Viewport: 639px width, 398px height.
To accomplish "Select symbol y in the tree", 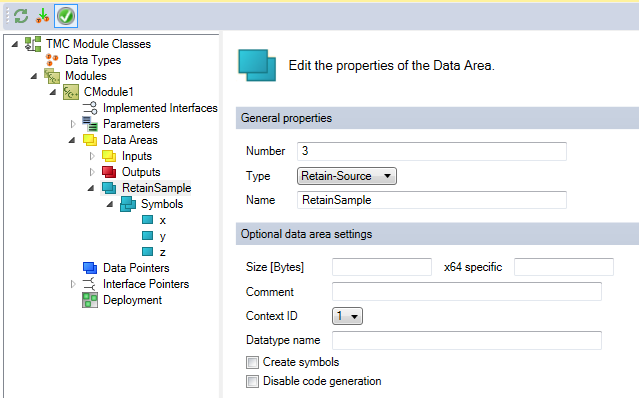I will 163,236.
